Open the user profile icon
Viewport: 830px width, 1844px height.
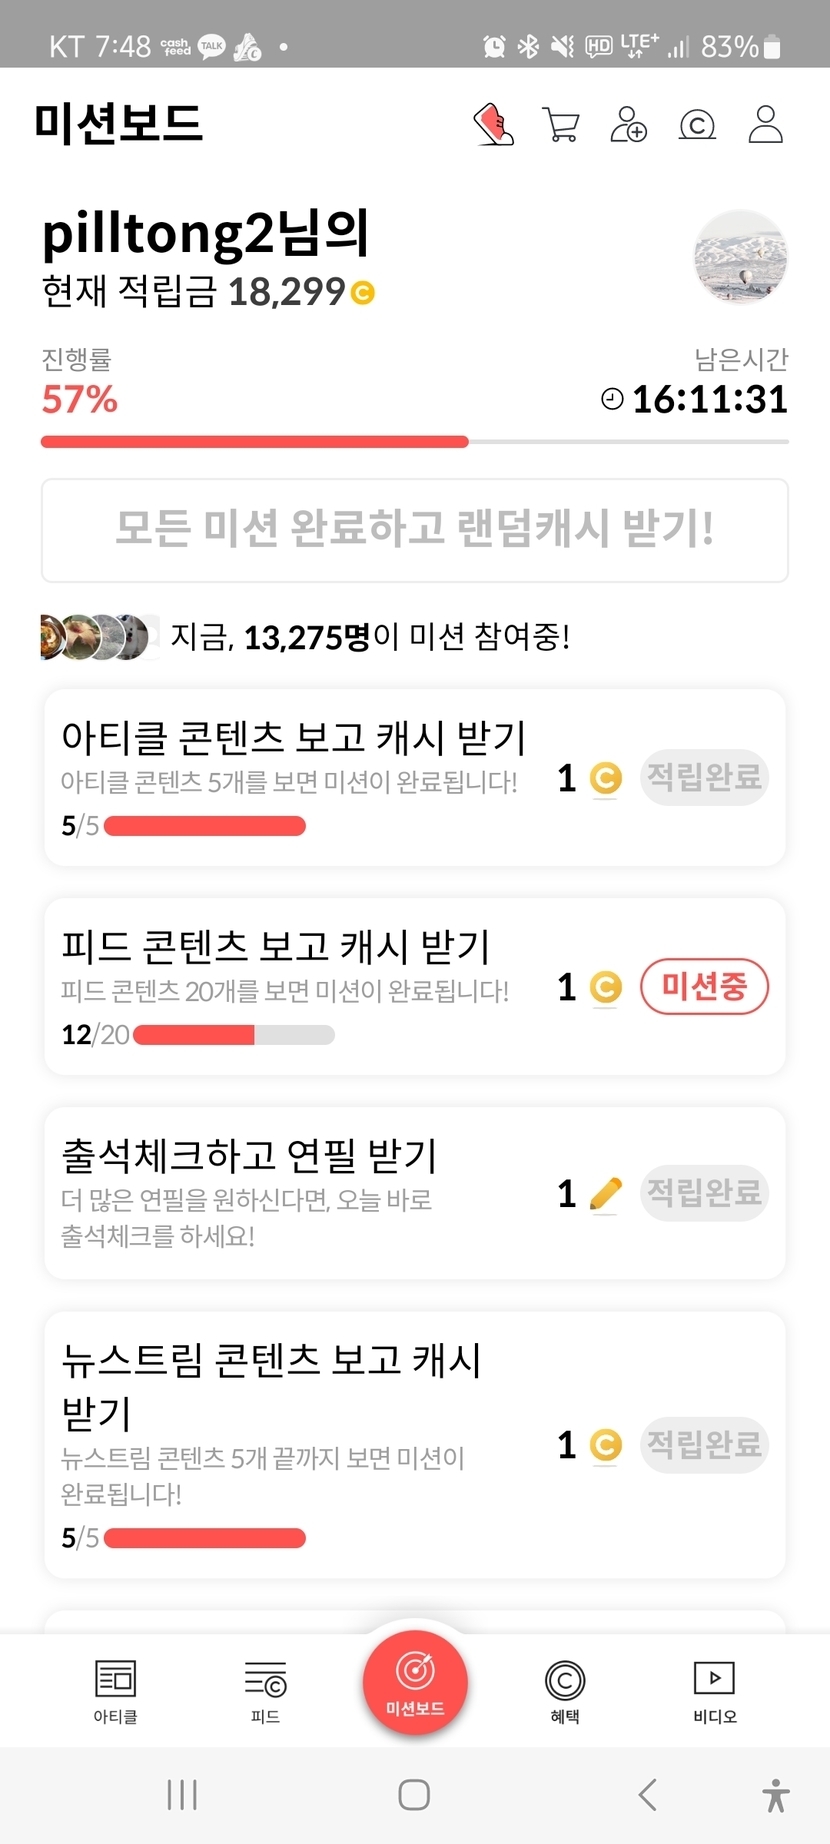765,125
